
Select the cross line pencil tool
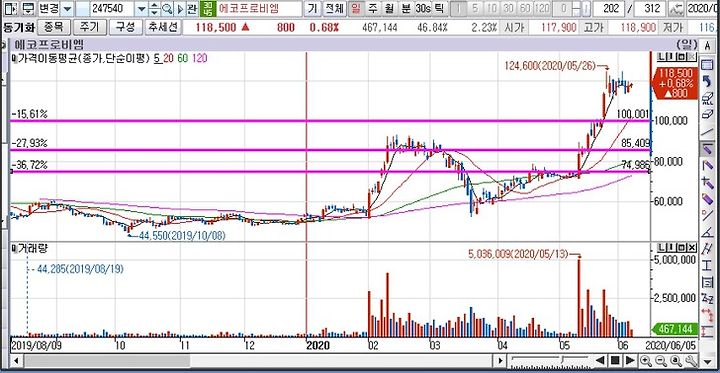click(707, 182)
